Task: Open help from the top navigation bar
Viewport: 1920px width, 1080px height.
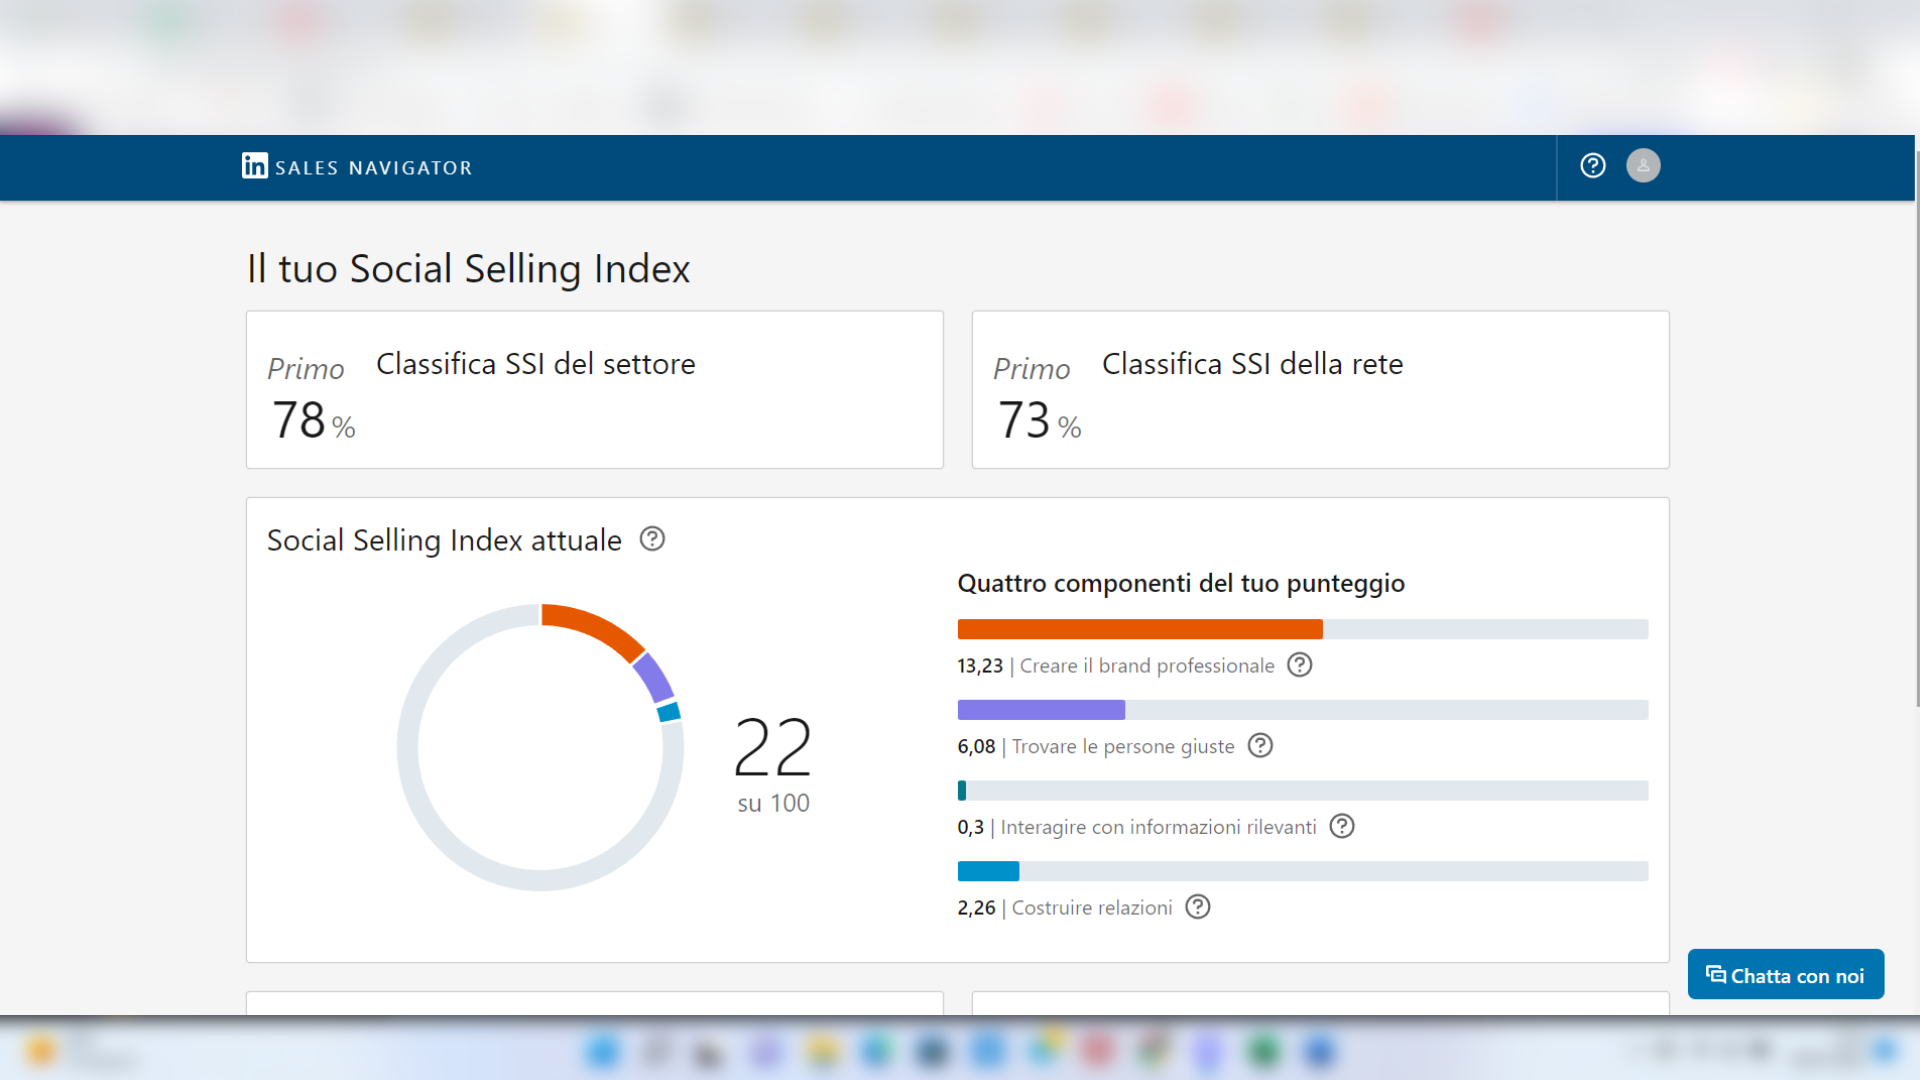Action: (1592, 166)
